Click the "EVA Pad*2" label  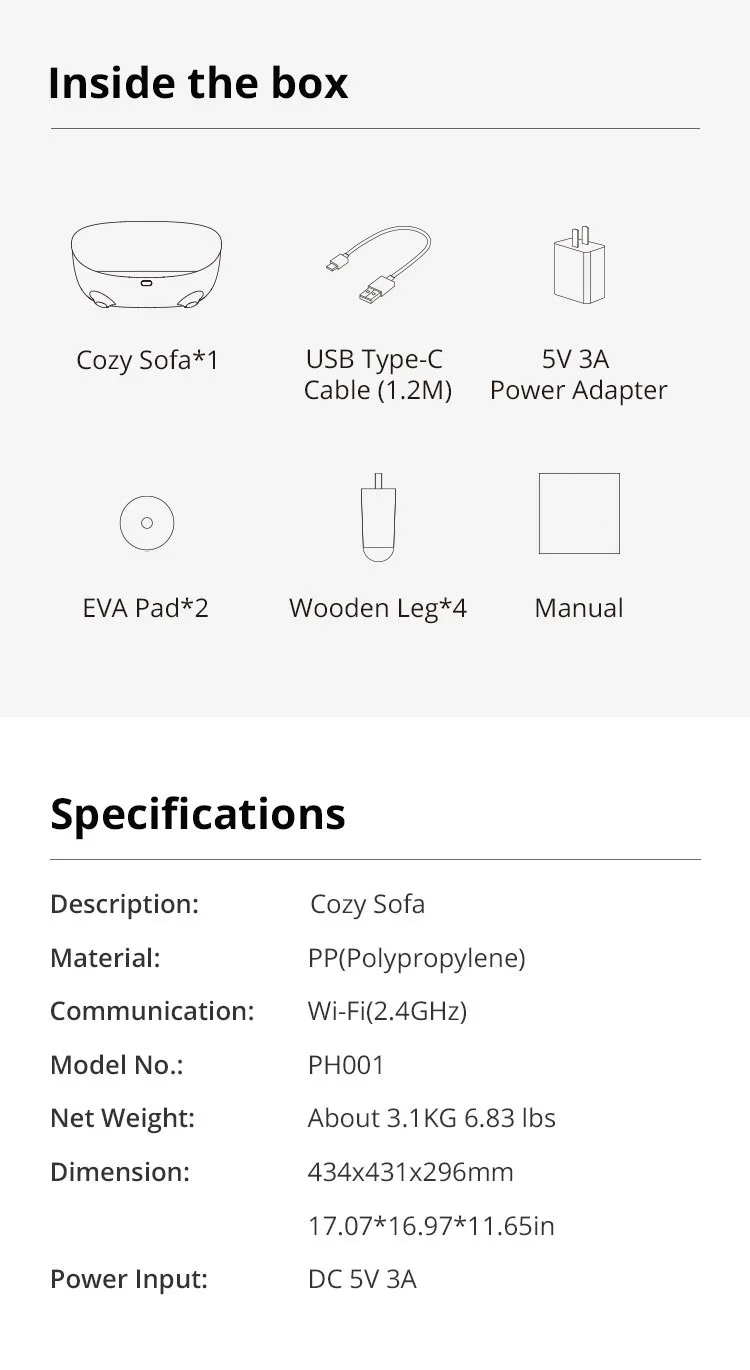(x=146, y=608)
